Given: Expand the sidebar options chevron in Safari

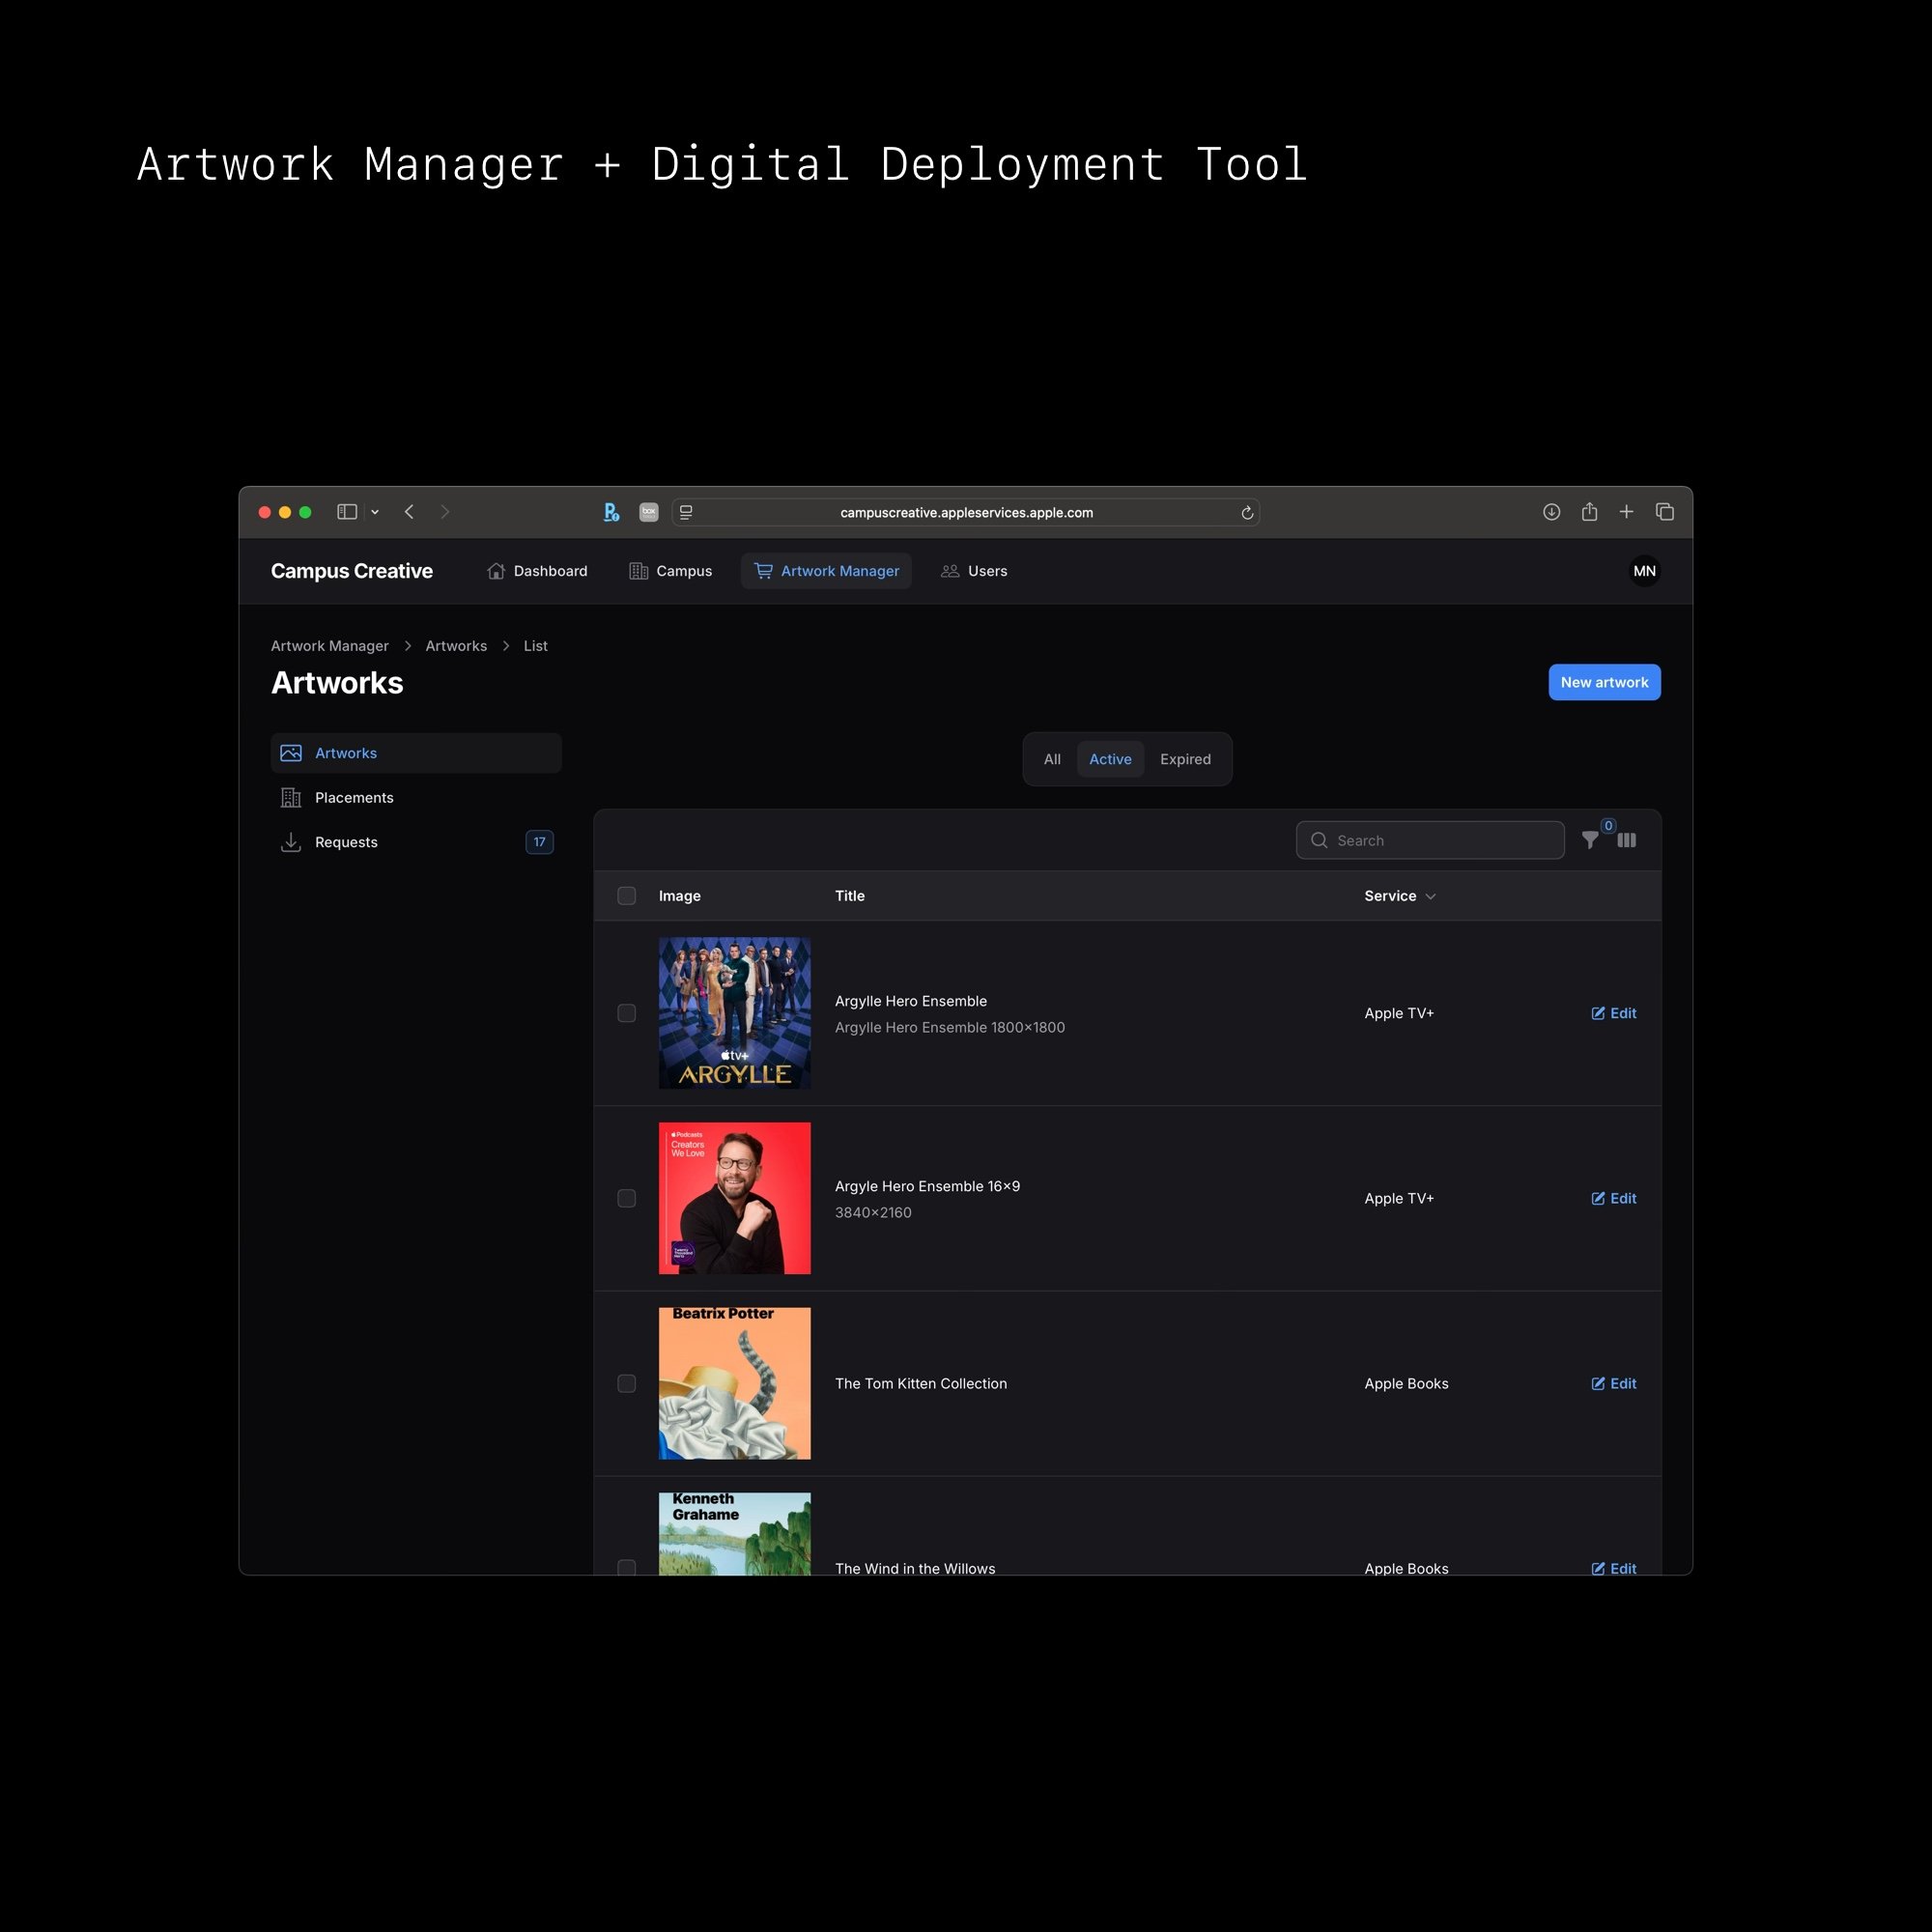Looking at the screenshot, I should click(375, 512).
